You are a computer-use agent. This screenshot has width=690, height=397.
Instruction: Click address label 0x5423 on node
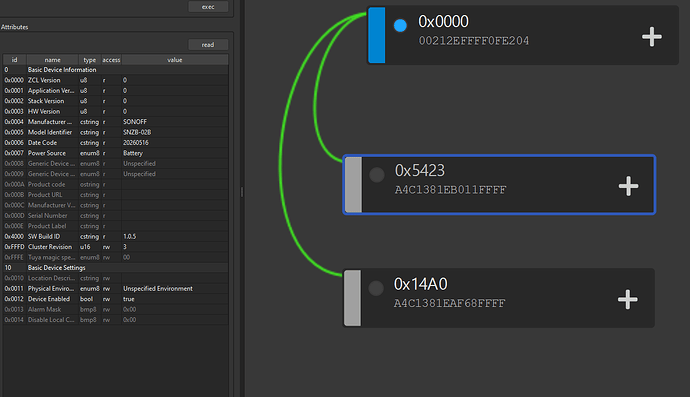pos(420,170)
